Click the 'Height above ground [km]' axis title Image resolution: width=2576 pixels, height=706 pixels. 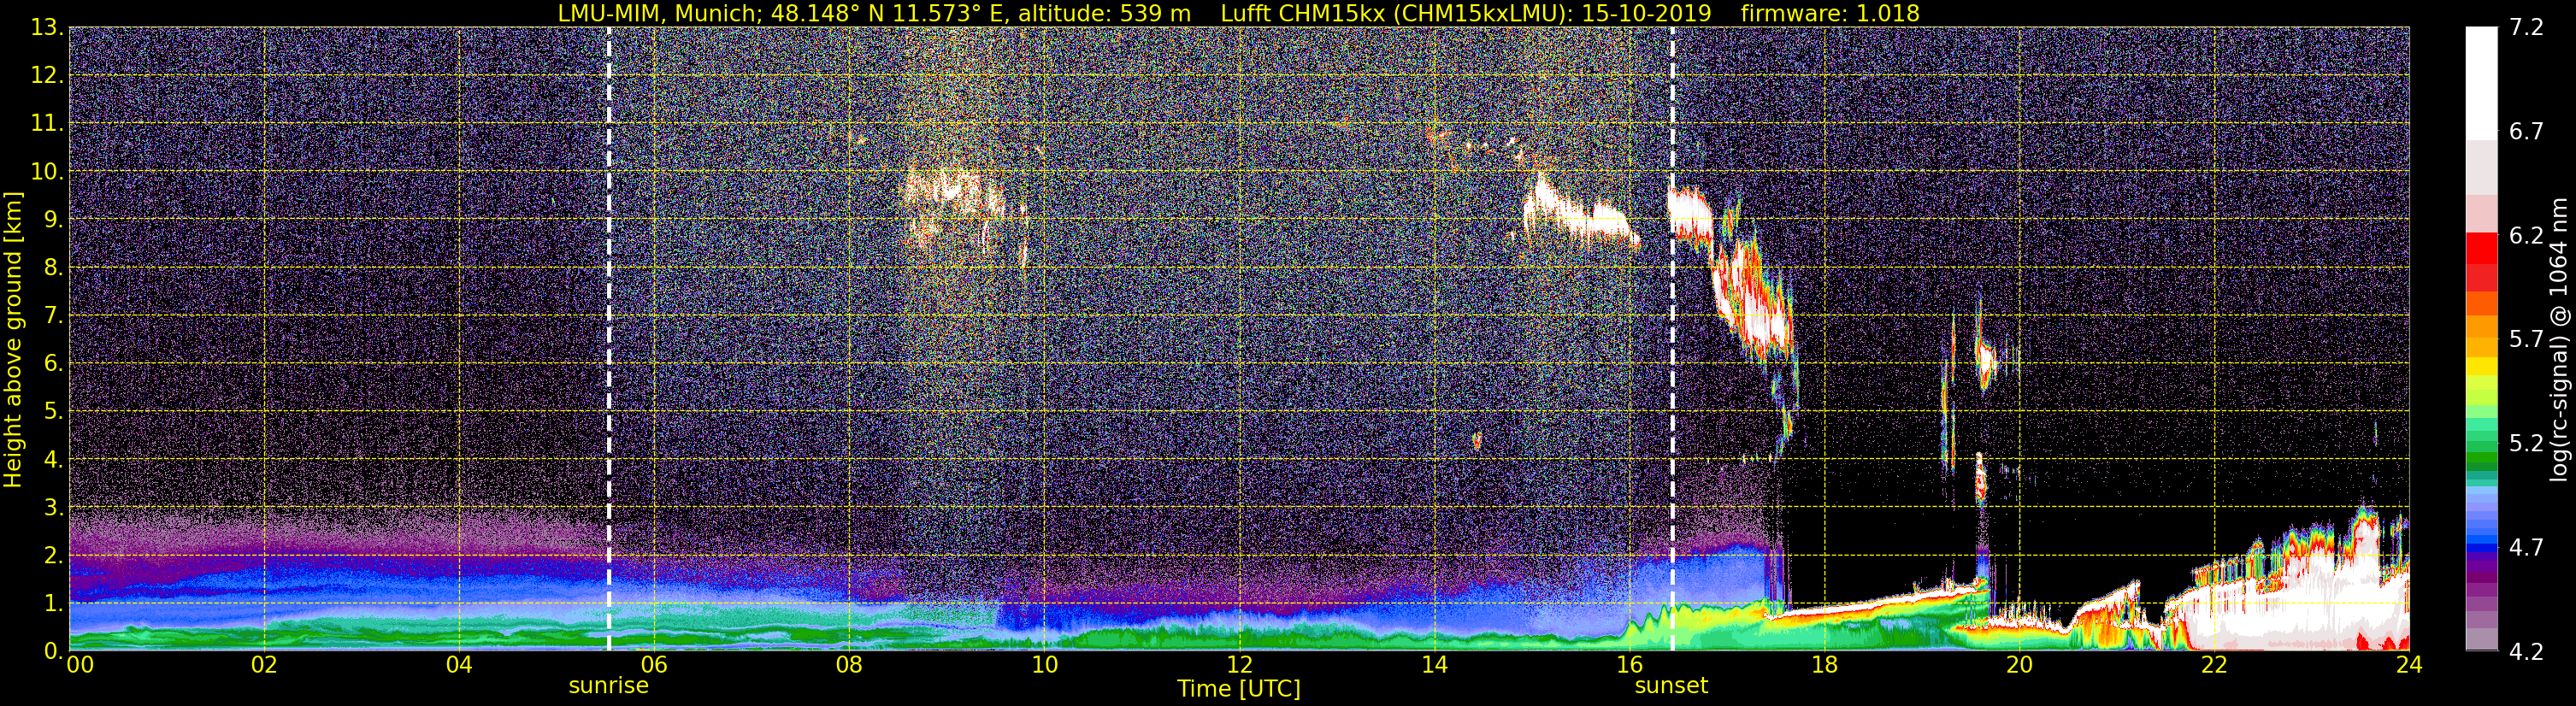[x=13, y=340]
